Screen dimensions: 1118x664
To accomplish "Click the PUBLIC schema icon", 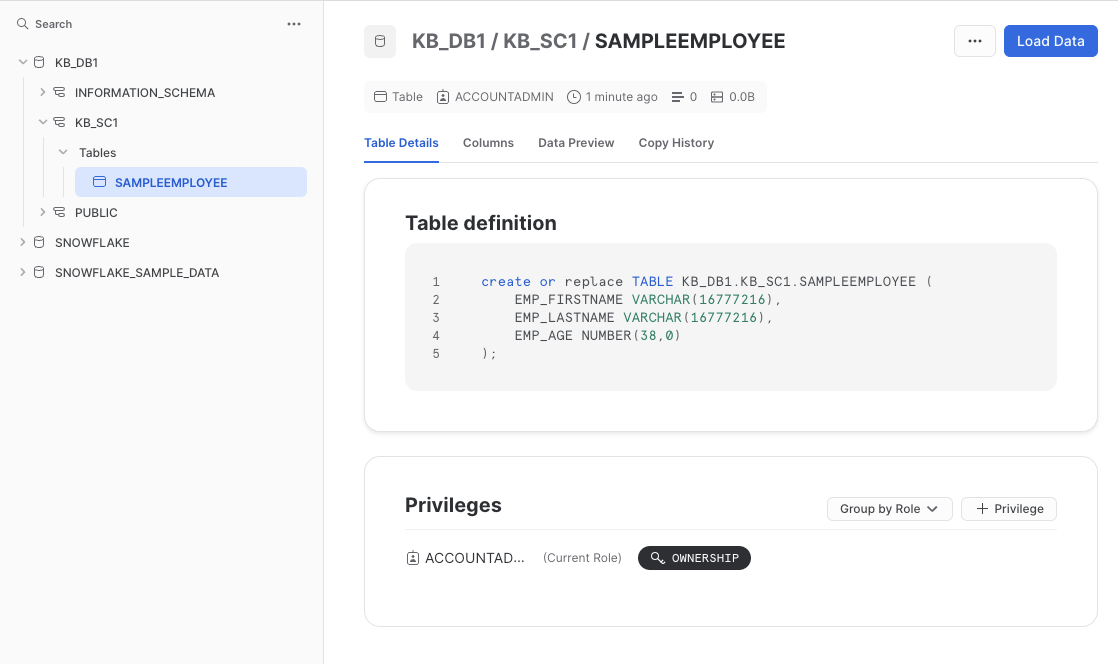I will coord(59,213).
